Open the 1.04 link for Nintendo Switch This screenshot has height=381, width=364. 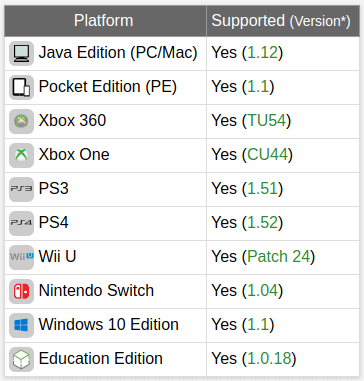(262, 291)
